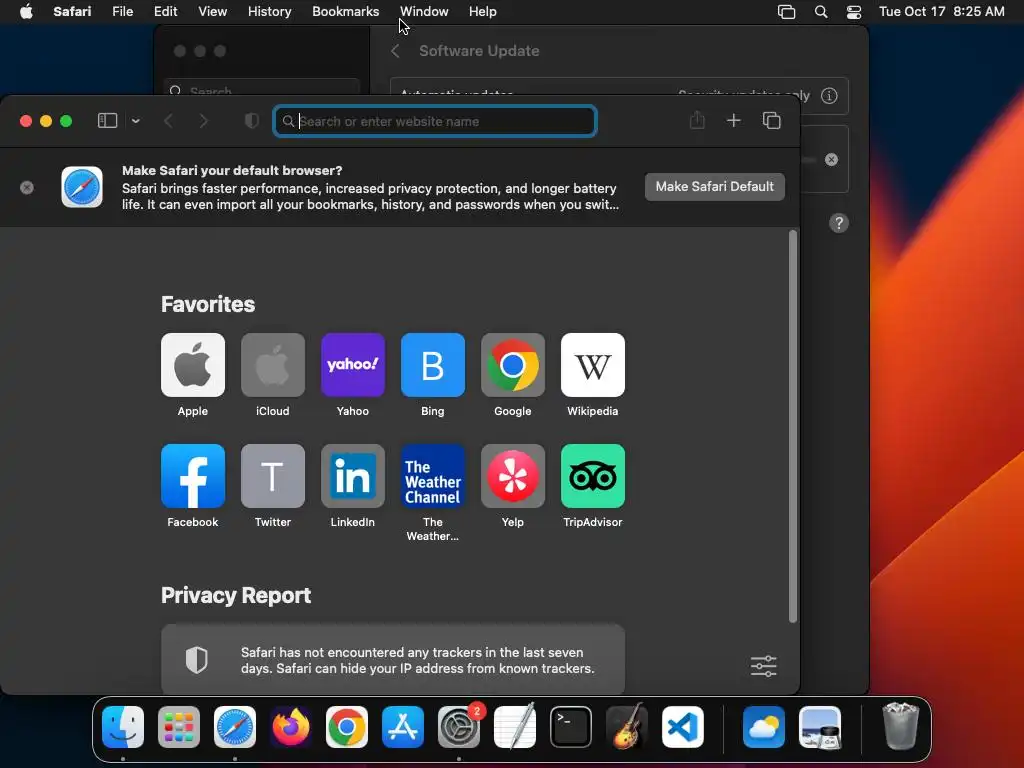Screen dimensions: 1024x768
Task: Open the File menu
Action: pyautogui.click(x=122, y=11)
